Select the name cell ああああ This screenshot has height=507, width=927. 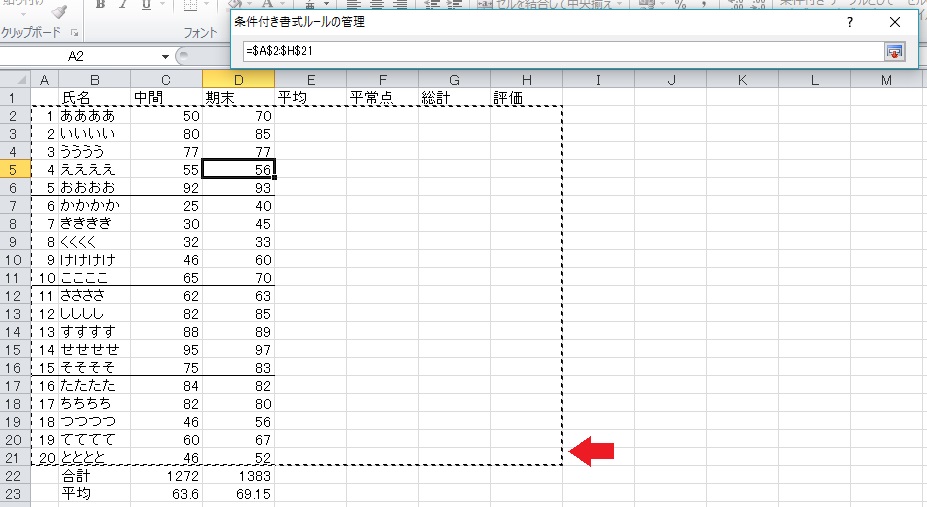(x=95, y=116)
